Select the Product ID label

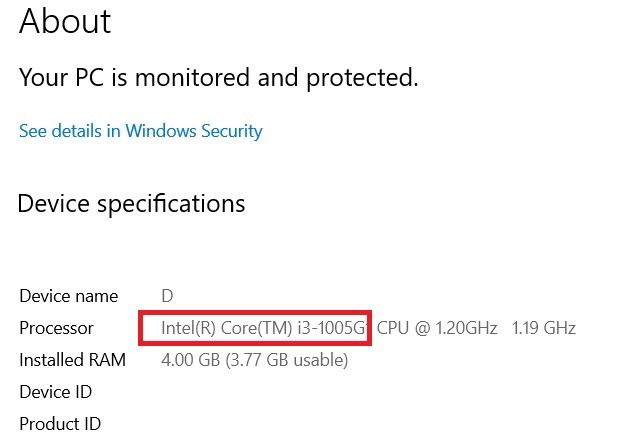click(60, 424)
